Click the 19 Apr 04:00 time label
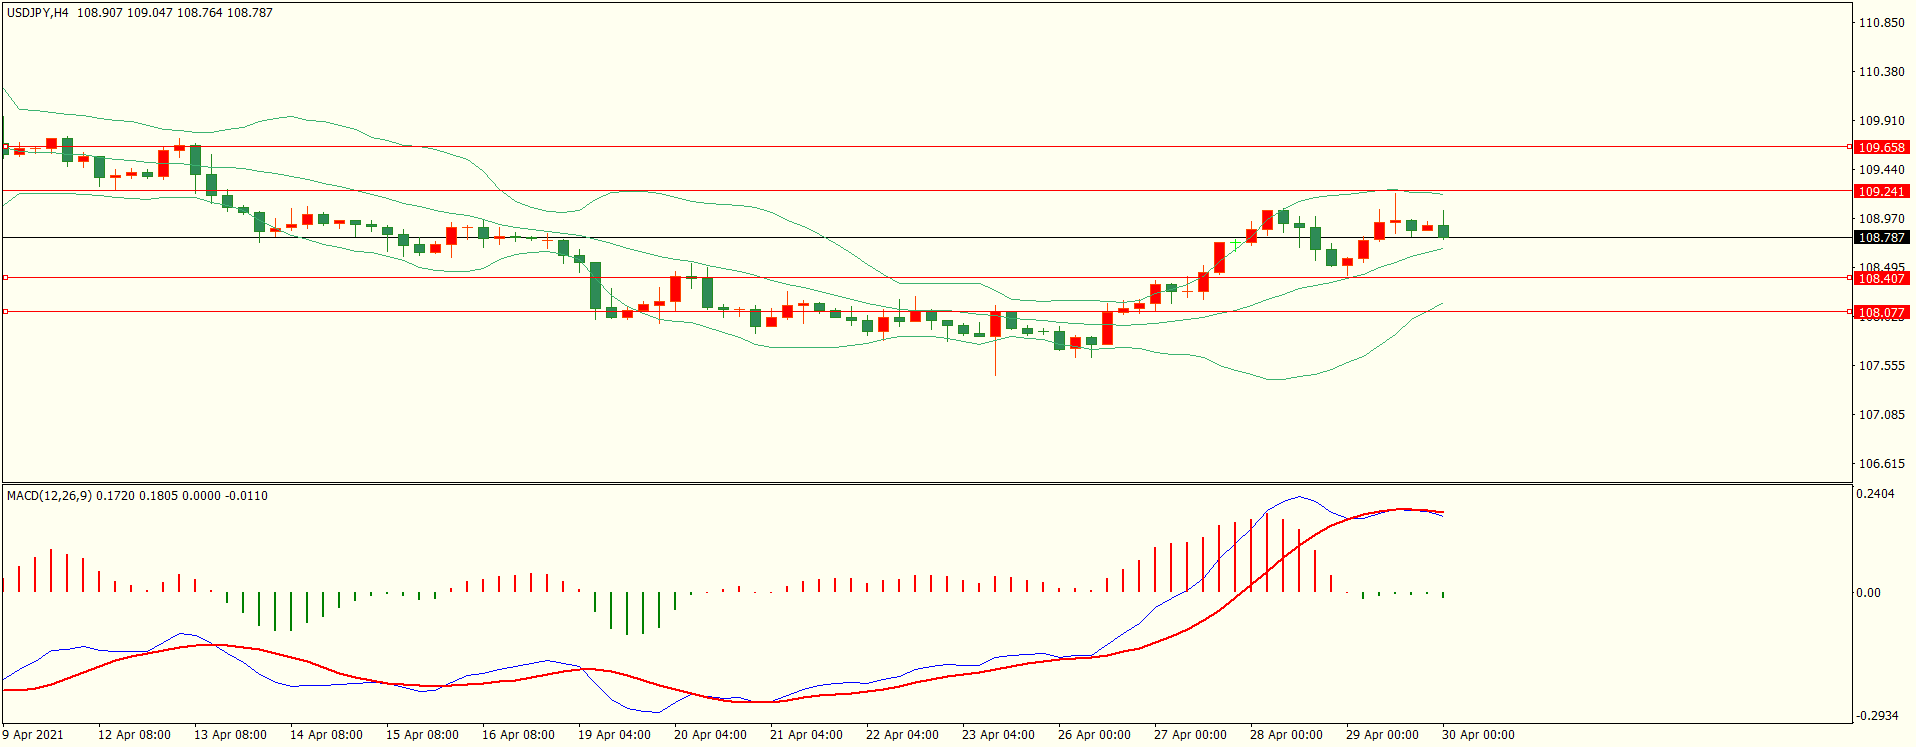The height and width of the screenshot is (747, 1916). coord(614,735)
